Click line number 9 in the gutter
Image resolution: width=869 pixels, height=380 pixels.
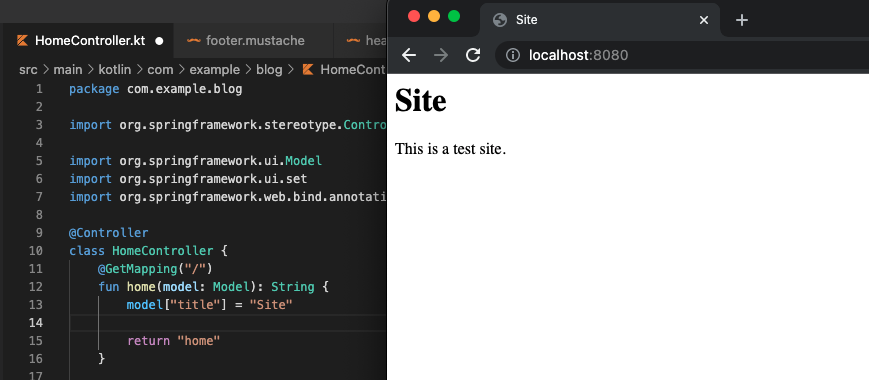tap(39, 233)
